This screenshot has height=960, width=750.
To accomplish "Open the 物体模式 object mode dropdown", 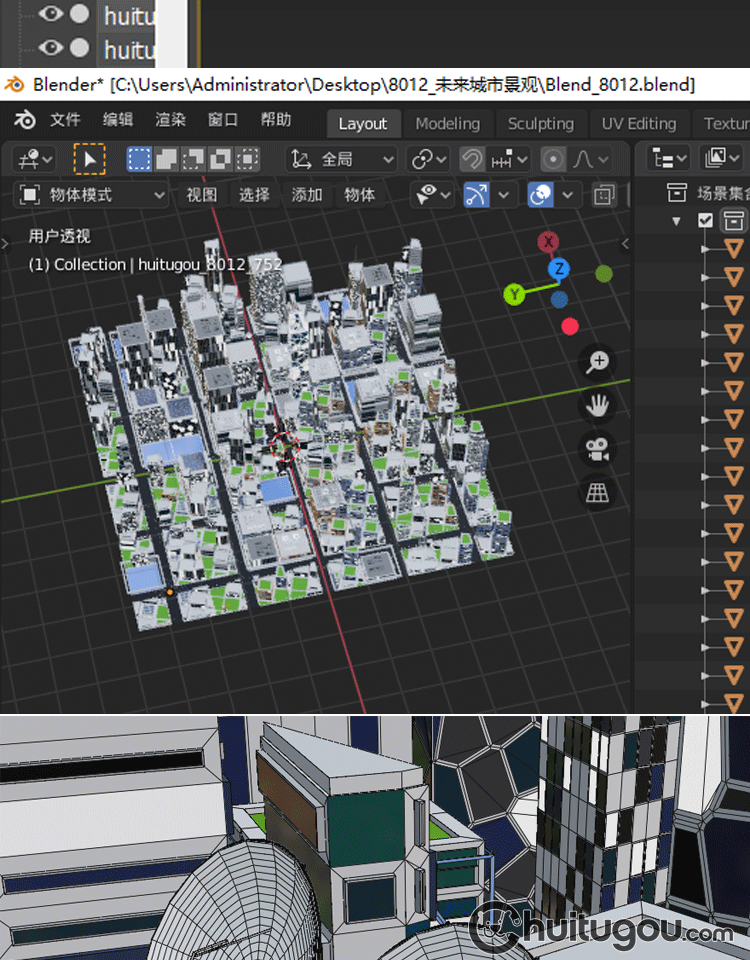I will click(92, 195).
